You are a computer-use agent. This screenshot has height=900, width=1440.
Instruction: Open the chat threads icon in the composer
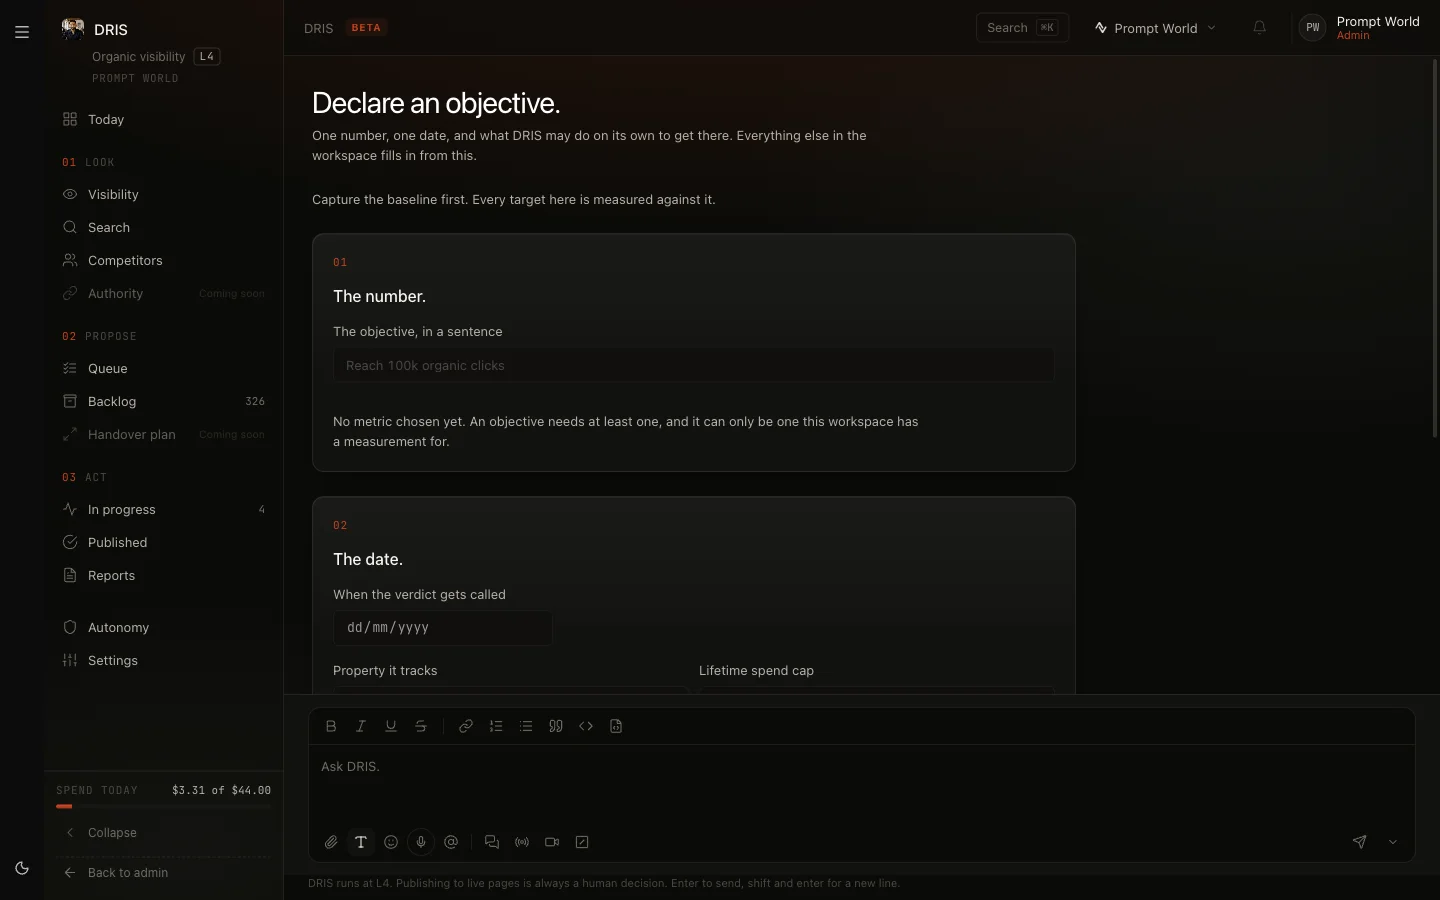(x=492, y=842)
